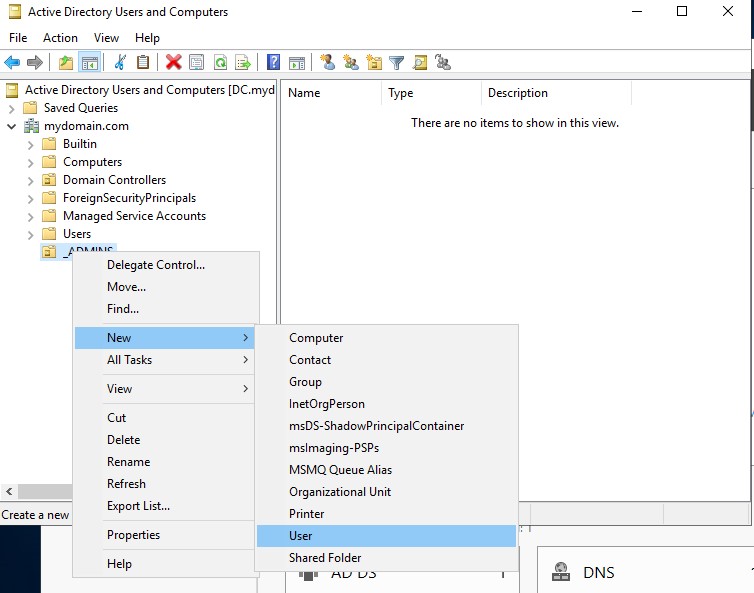The image size is (754, 593).
Task: Select Contact in New submenu
Action: [x=387, y=360]
